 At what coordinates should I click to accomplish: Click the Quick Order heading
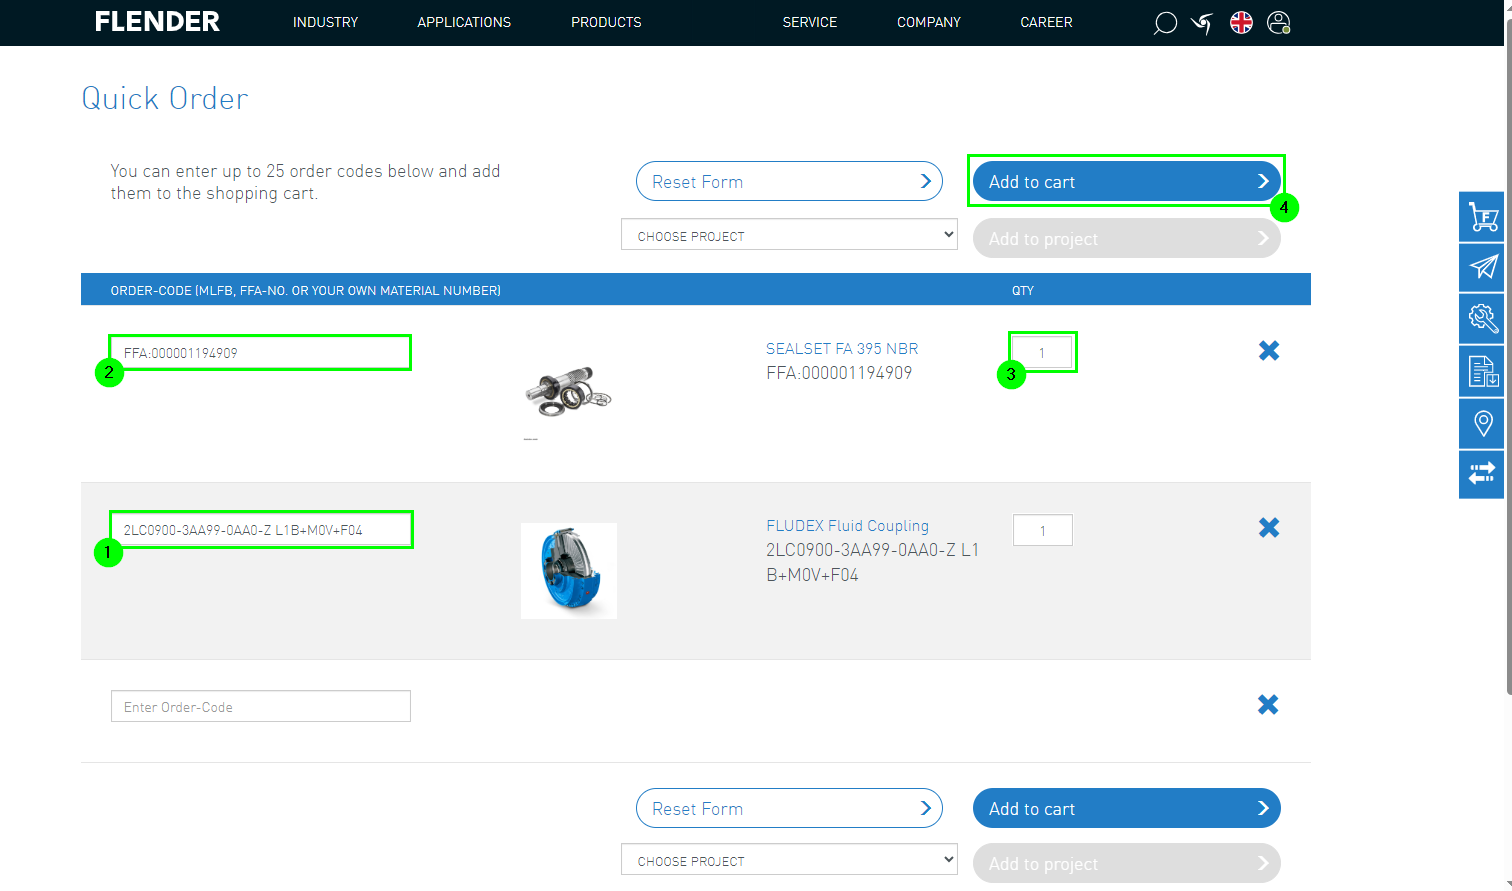click(165, 98)
